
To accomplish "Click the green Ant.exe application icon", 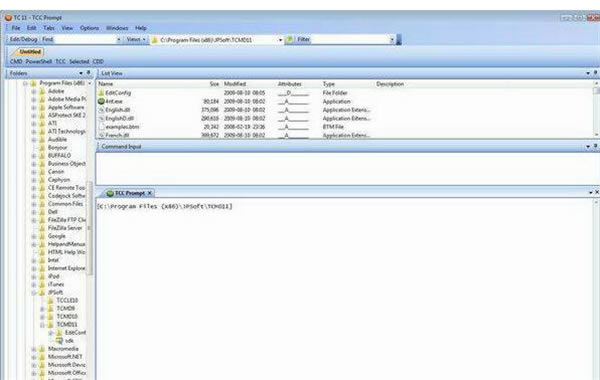I will [x=101, y=101].
